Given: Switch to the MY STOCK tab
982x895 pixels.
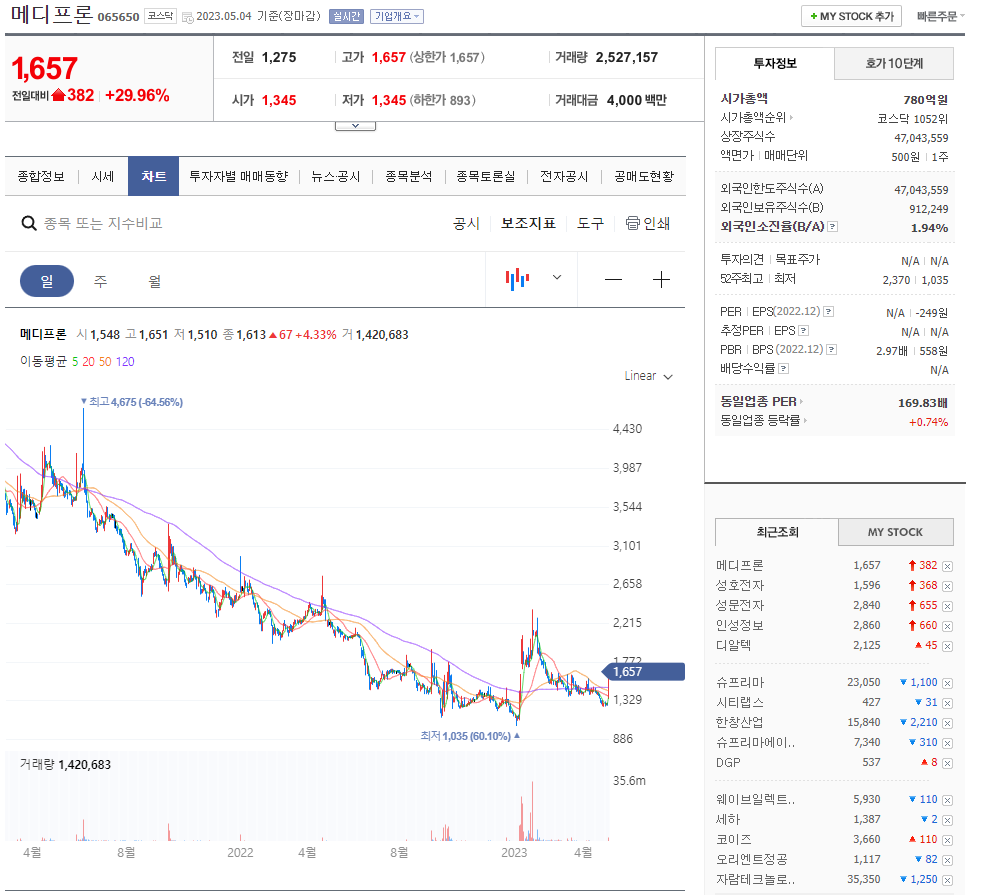Looking at the screenshot, I should (896, 532).
